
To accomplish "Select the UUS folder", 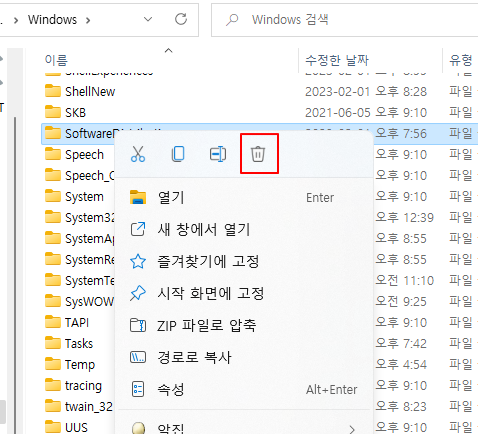I will [76, 428].
